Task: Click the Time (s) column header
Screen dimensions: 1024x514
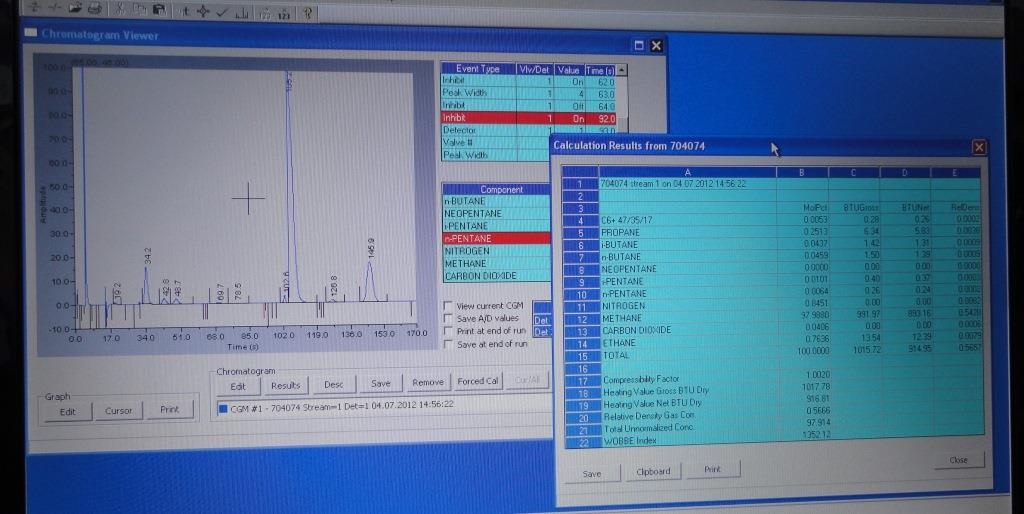Action: coord(600,70)
